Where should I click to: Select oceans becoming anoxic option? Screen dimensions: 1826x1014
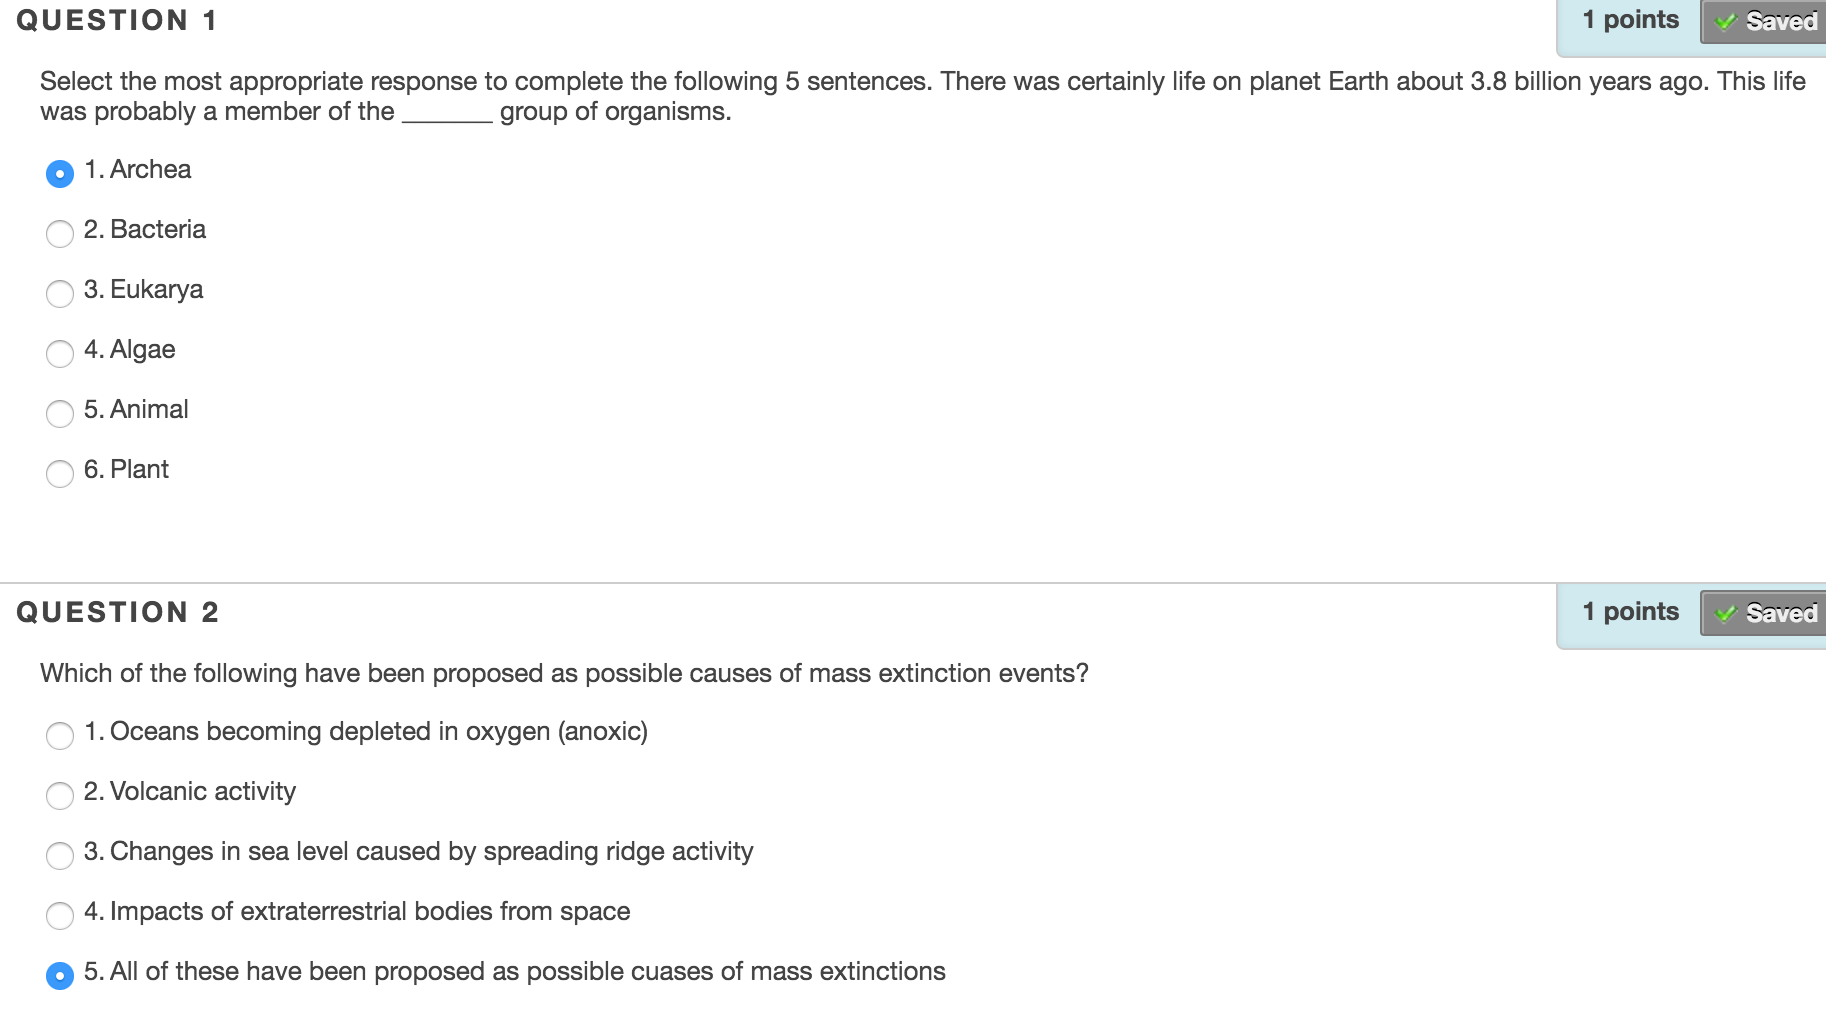60,736
